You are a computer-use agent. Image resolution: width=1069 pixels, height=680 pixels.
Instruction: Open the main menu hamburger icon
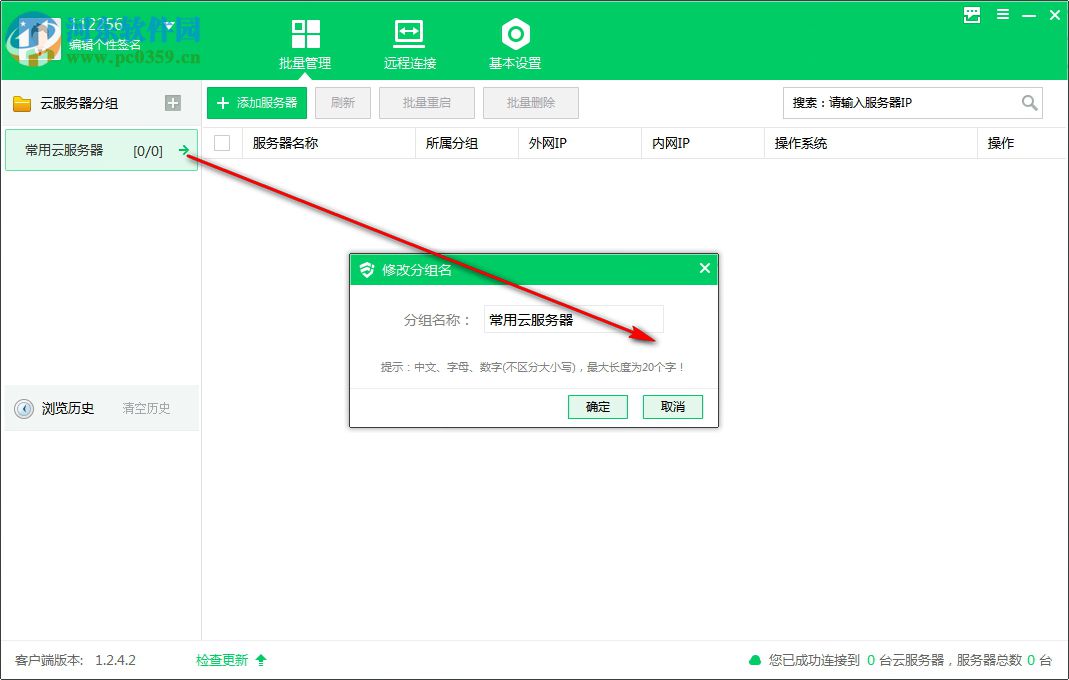click(x=1003, y=14)
